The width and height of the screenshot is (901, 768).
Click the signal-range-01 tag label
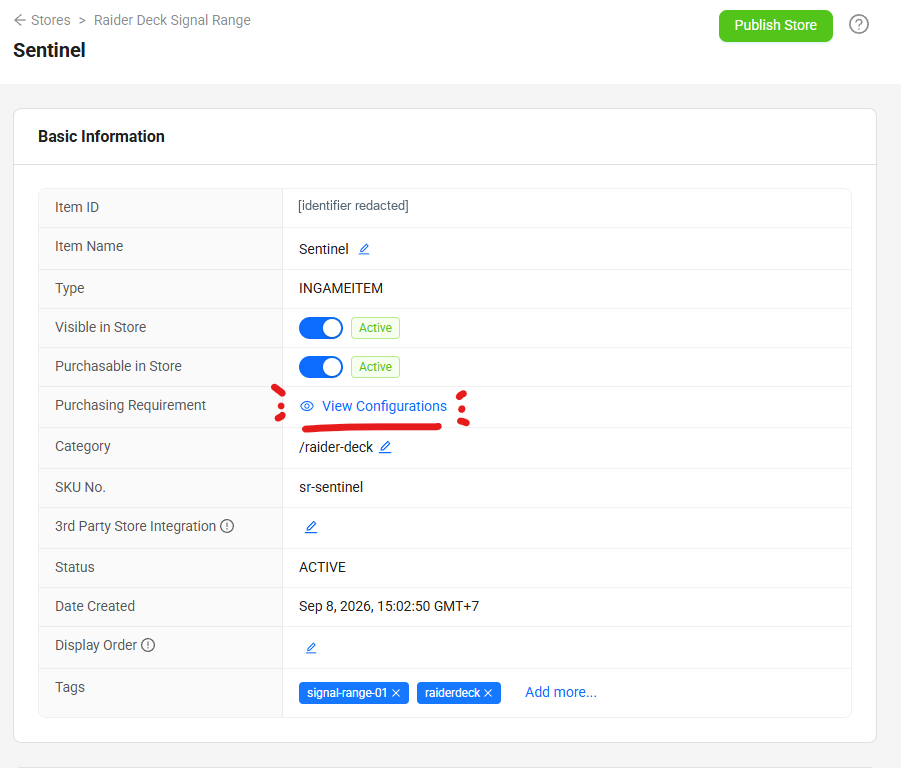(347, 693)
